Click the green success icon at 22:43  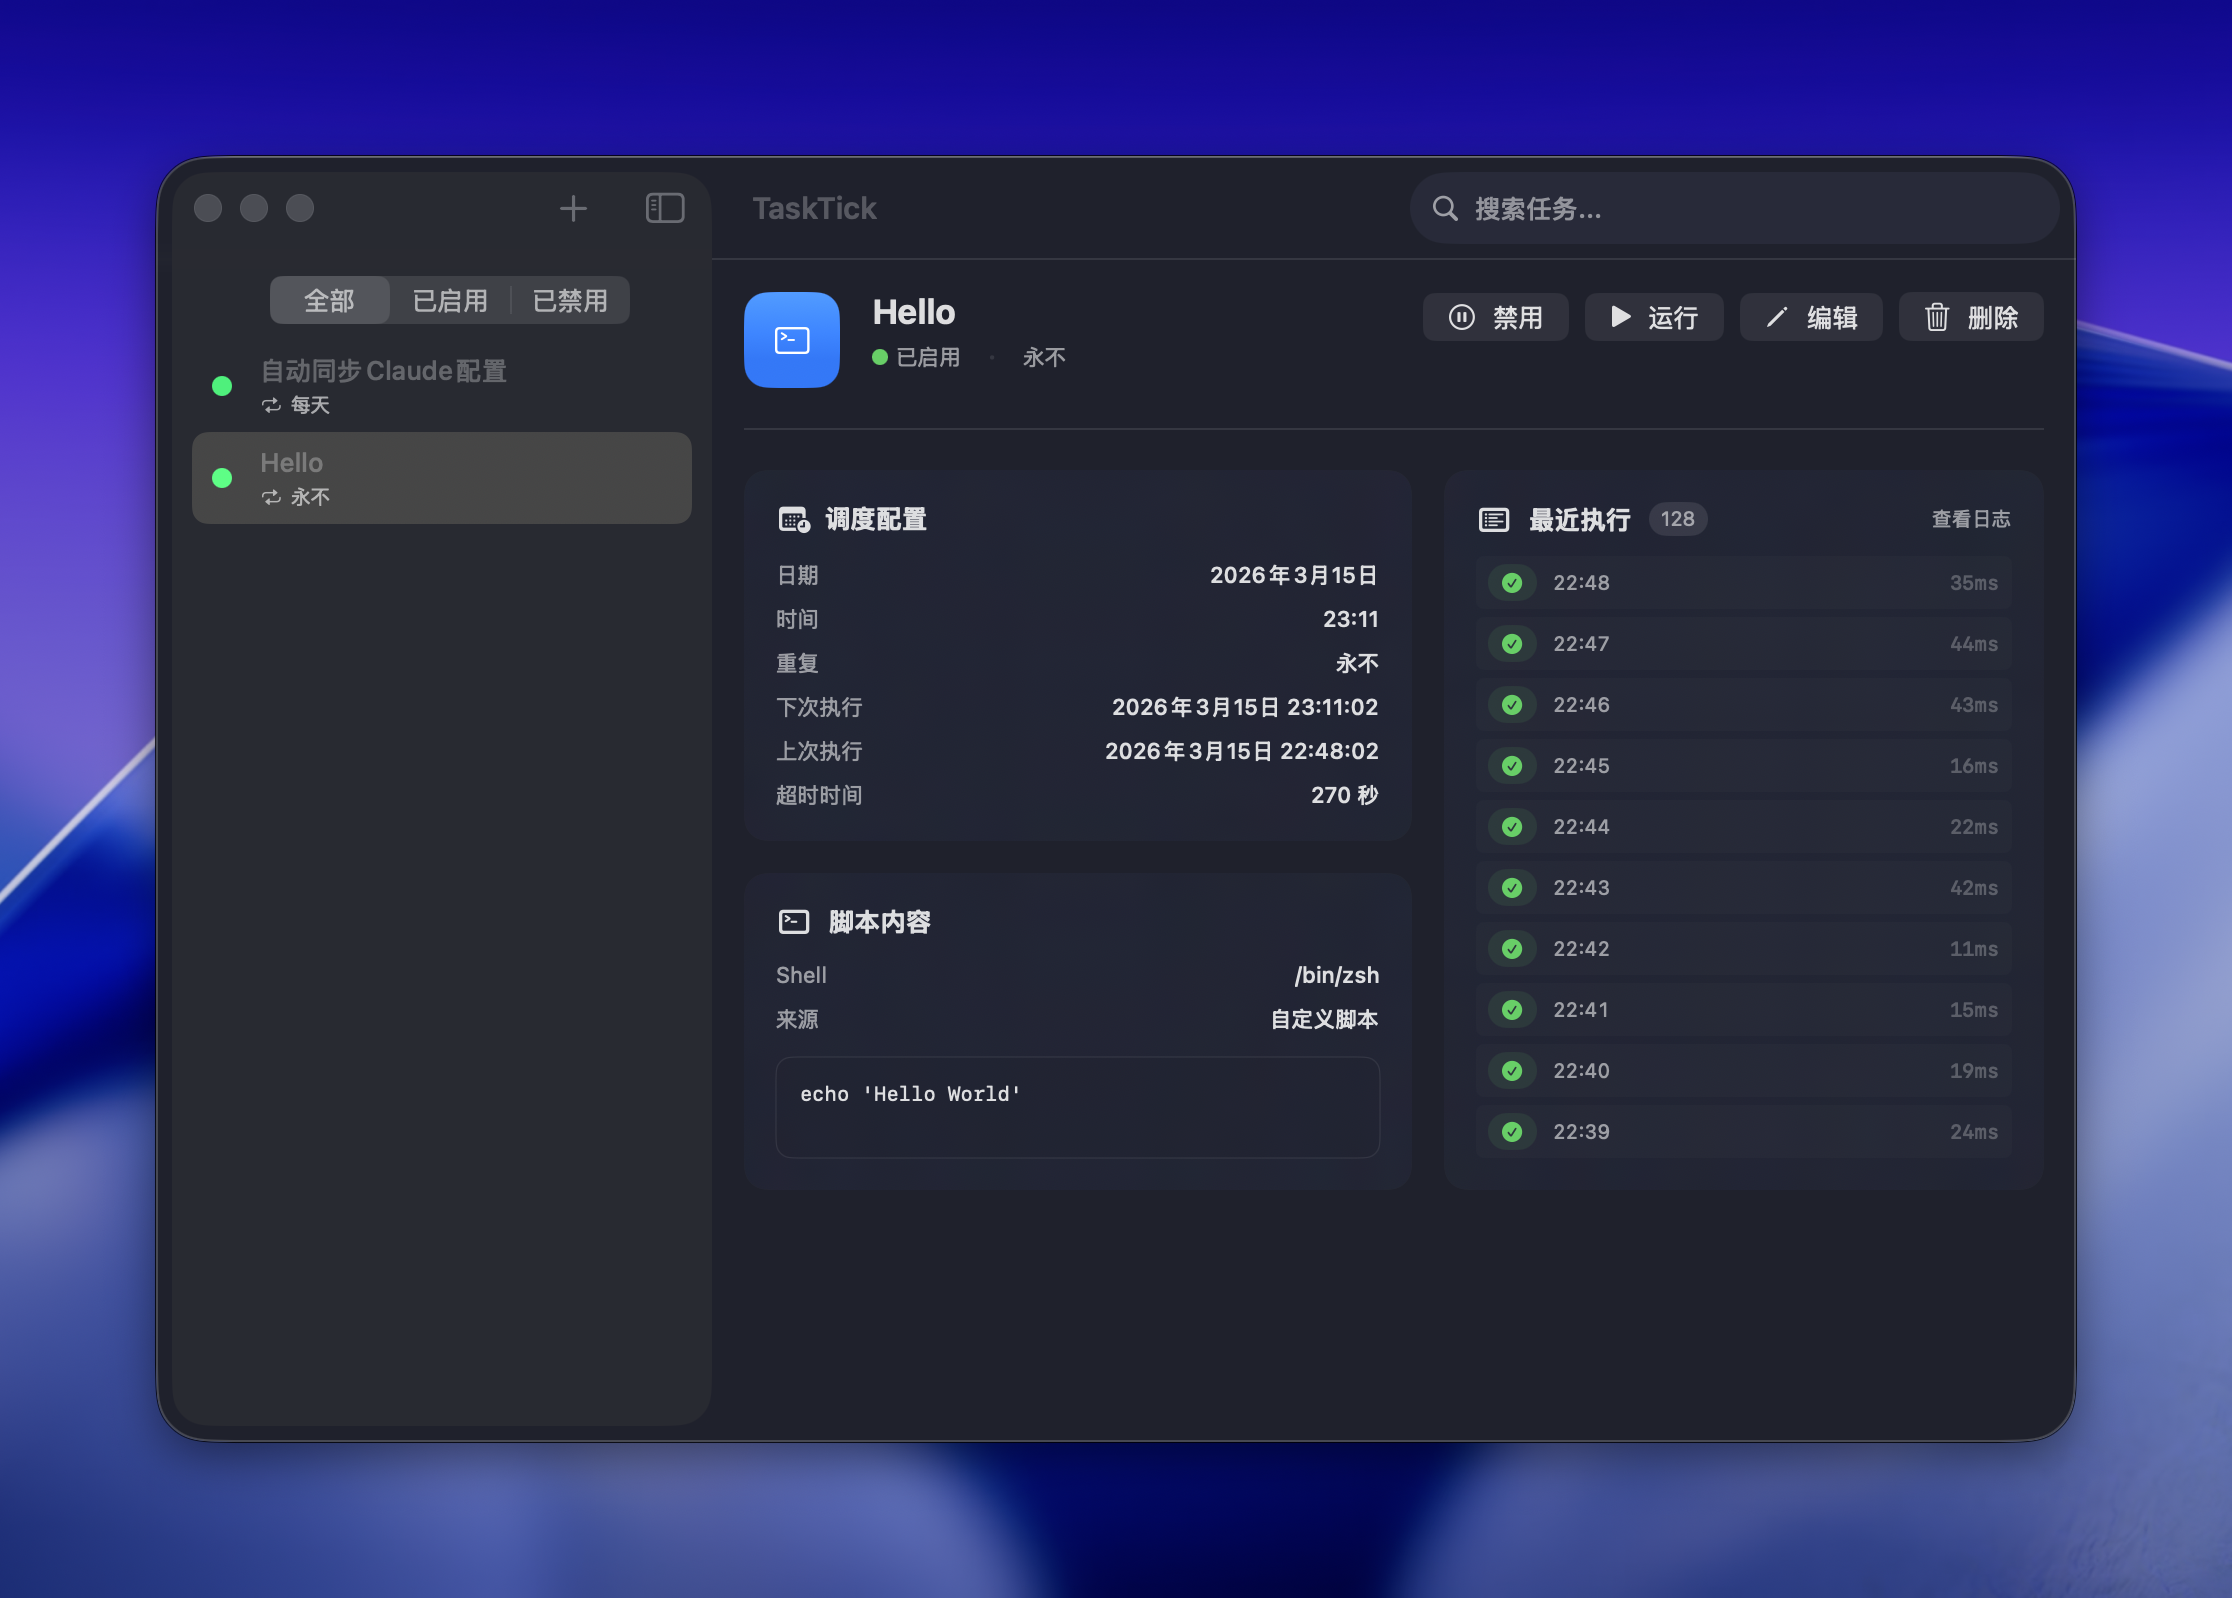[x=1512, y=888]
